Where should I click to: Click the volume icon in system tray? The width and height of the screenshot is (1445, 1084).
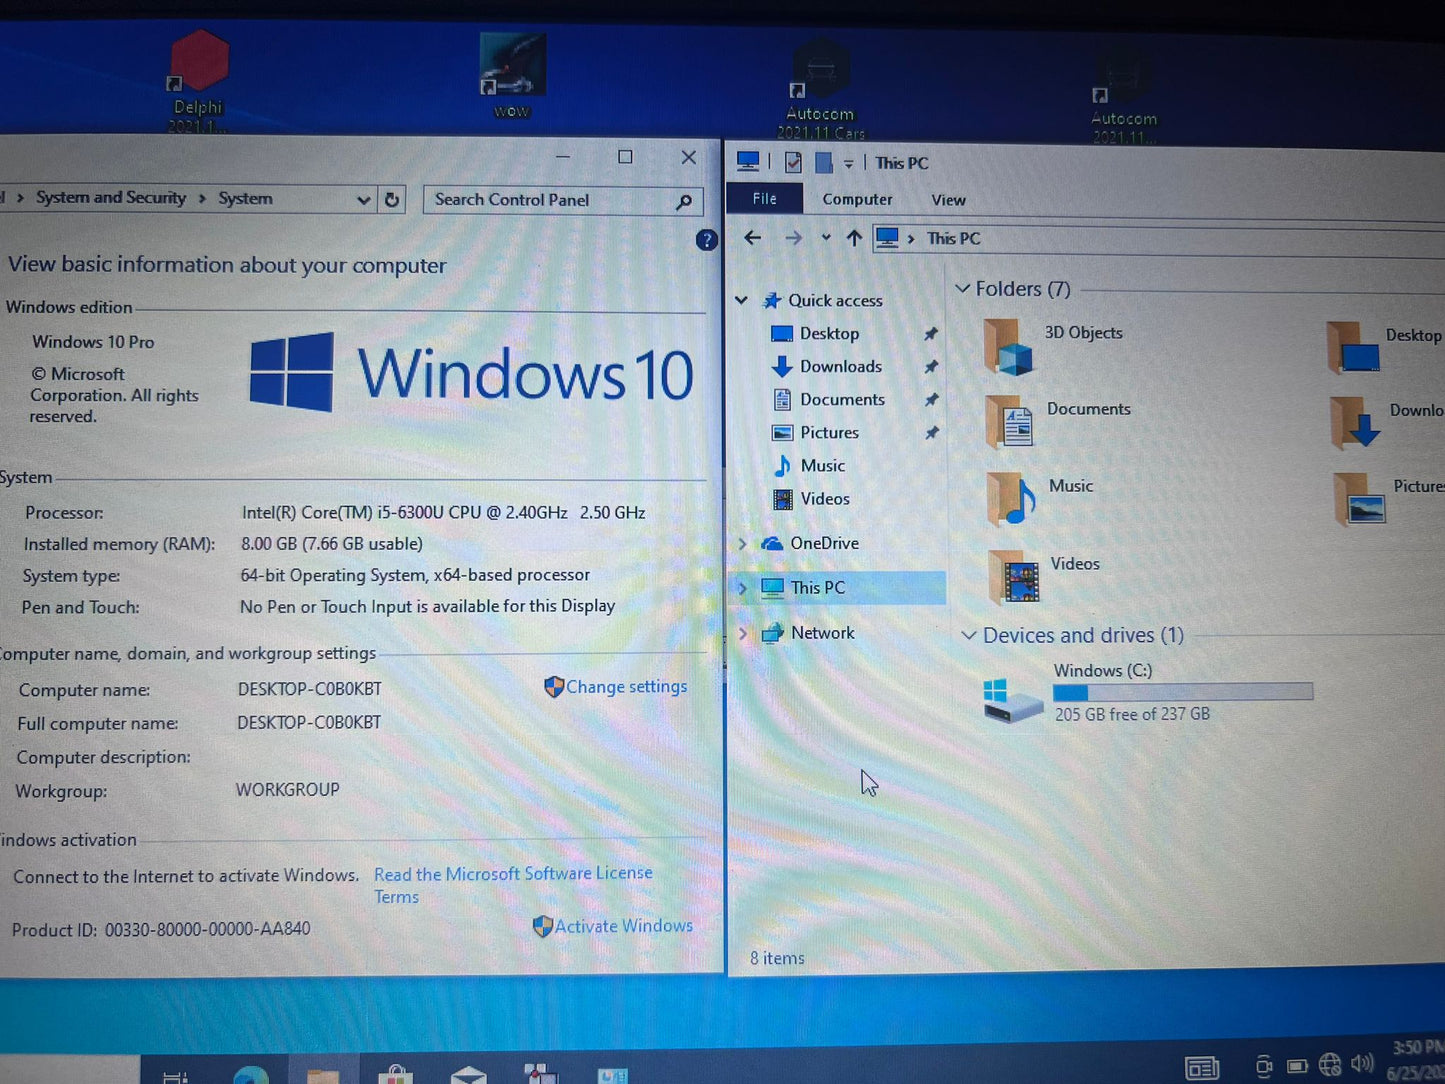1362,1064
